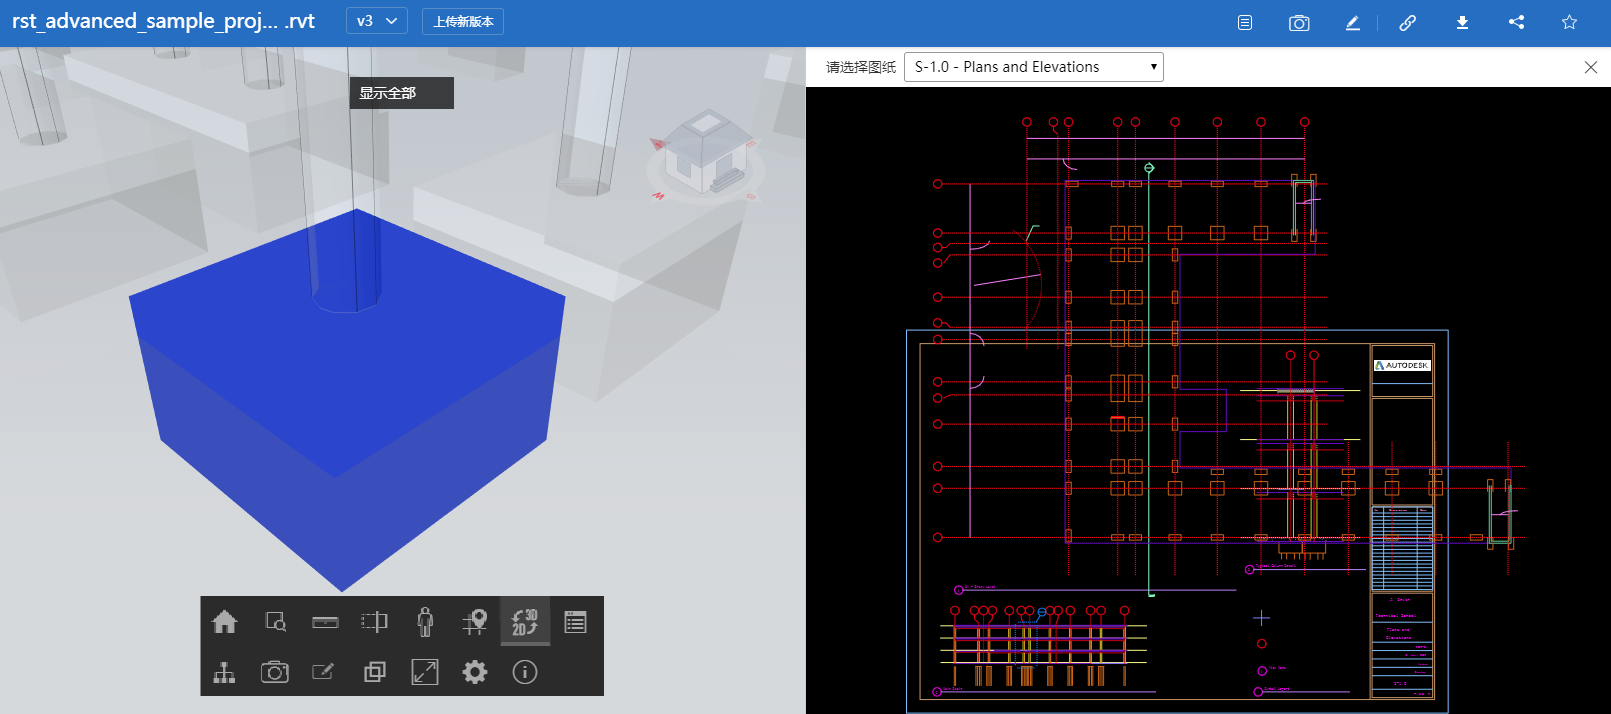Viewport: 1611px width, 714px height.
Task: Show model information via the info icon
Action: click(x=525, y=672)
